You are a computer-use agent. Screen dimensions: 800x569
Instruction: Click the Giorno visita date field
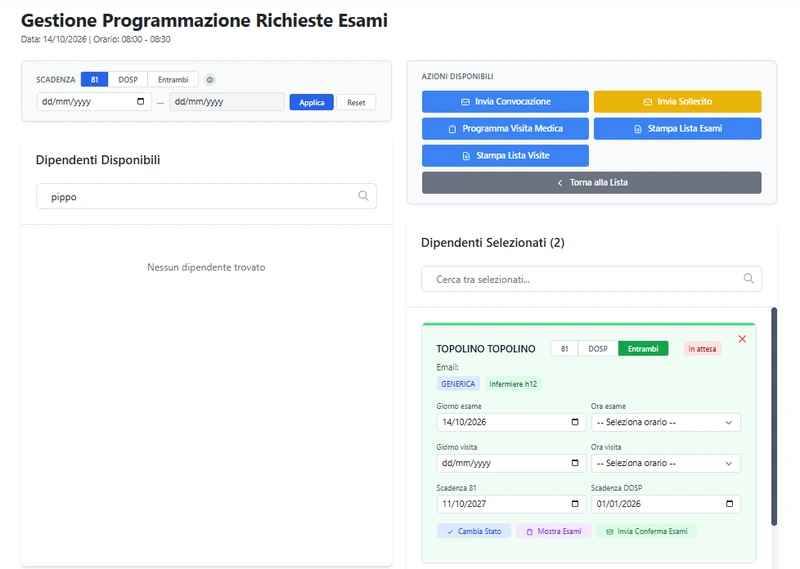[511, 463]
